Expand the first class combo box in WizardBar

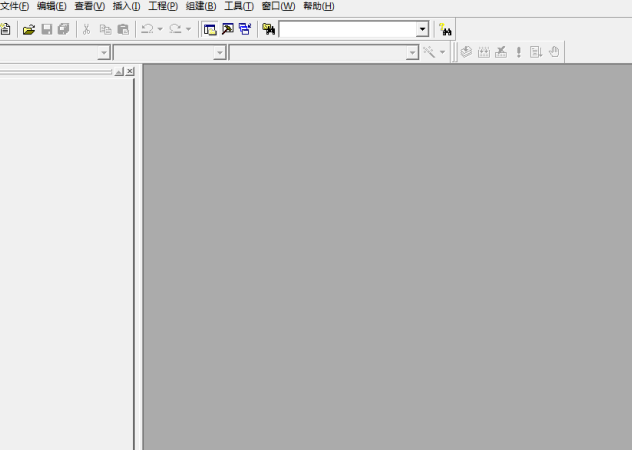[x=104, y=53]
